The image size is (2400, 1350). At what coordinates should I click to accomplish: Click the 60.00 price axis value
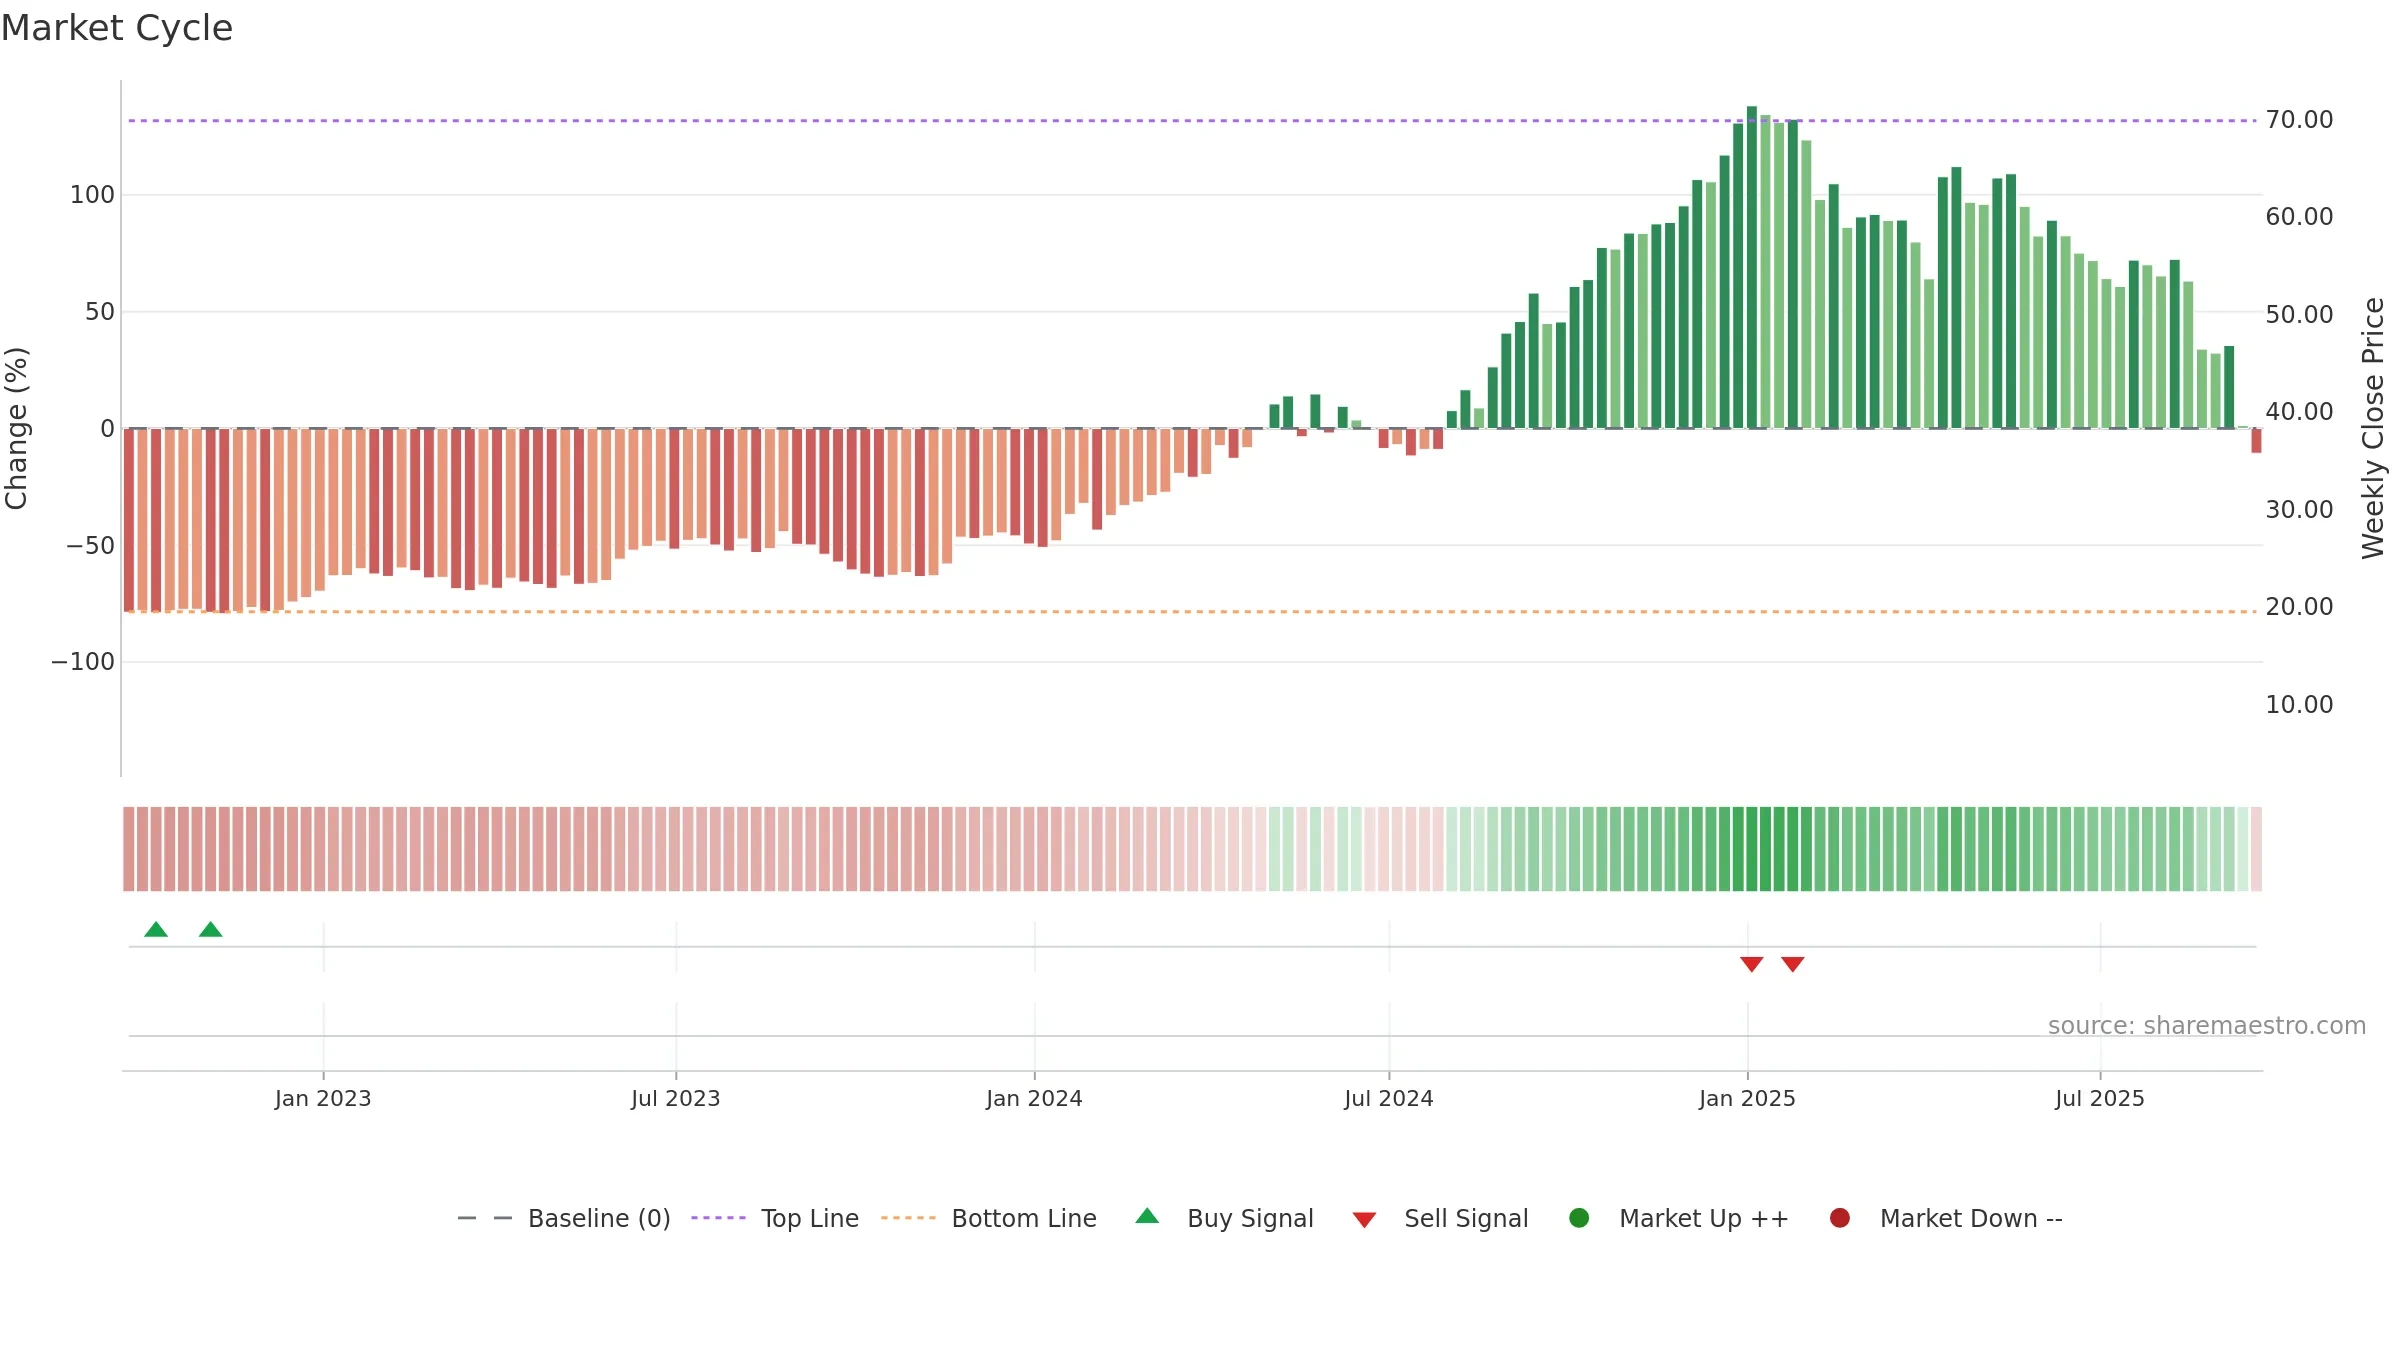point(2299,217)
